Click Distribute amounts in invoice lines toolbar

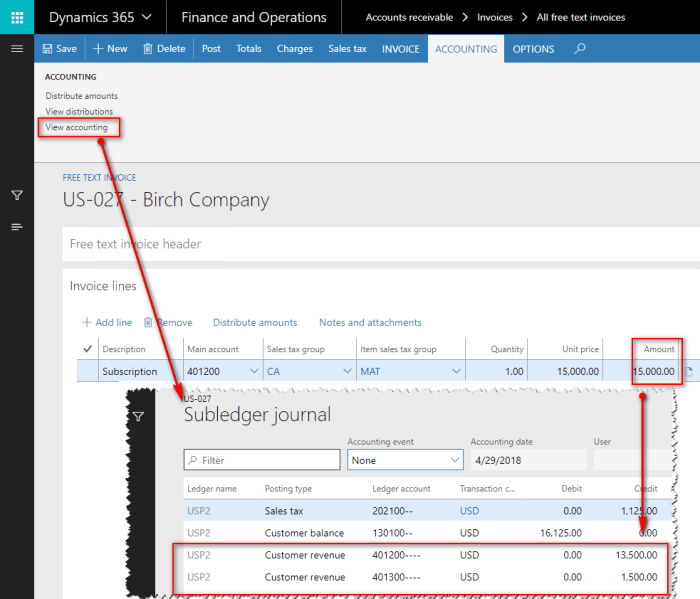point(255,322)
